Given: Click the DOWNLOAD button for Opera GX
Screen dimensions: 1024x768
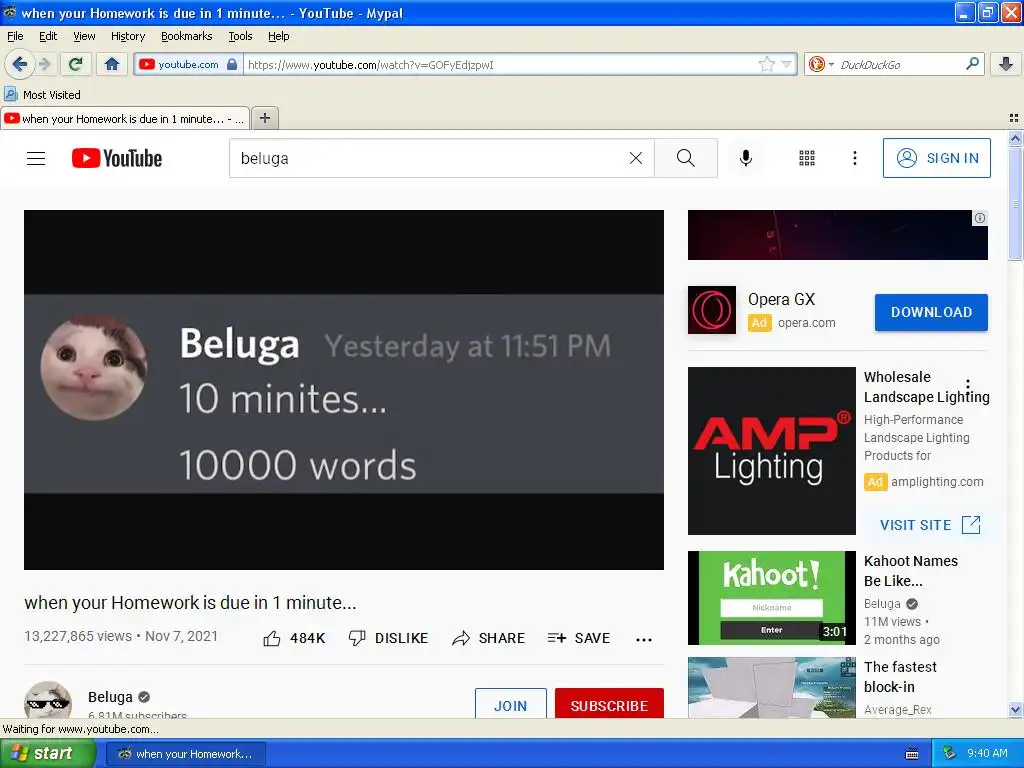Looking at the screenshot, I should (931, 312).
